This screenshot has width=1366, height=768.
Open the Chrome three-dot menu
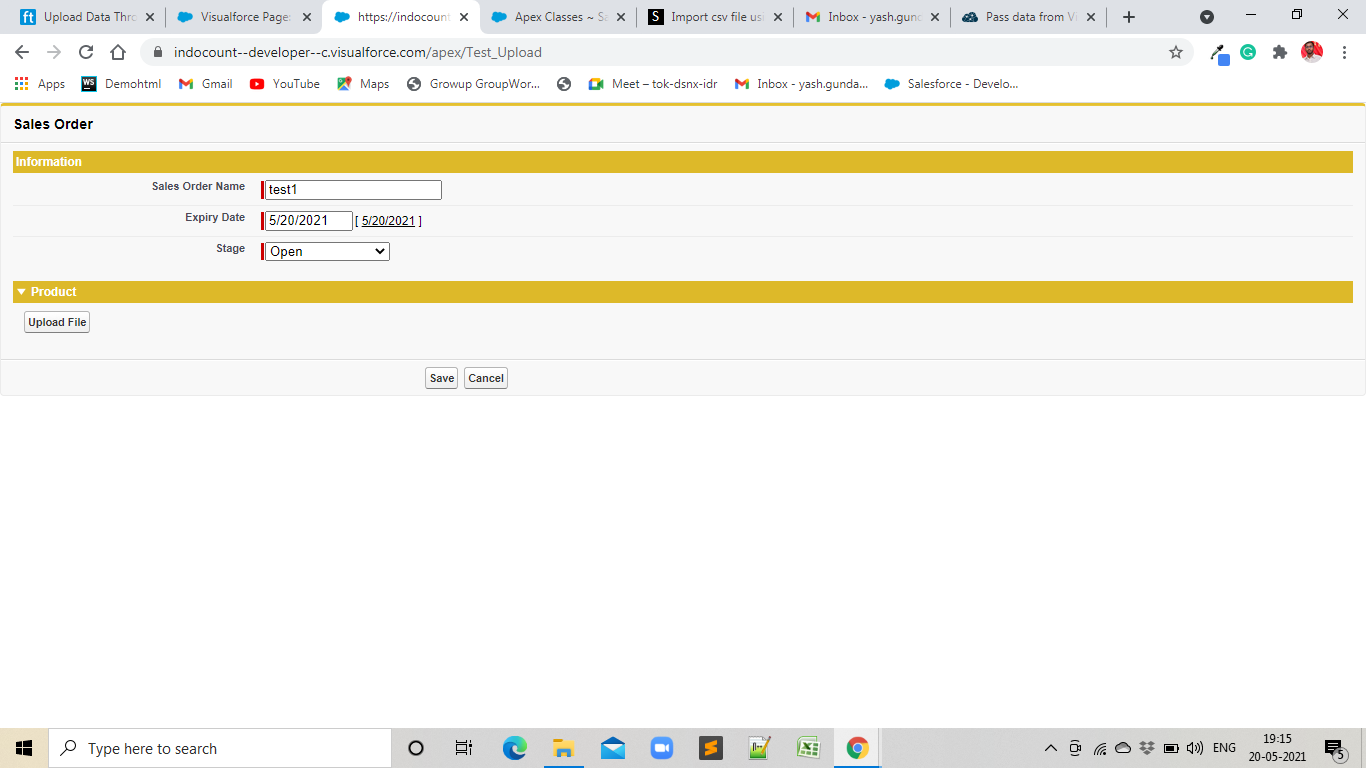coord(1343,52)
